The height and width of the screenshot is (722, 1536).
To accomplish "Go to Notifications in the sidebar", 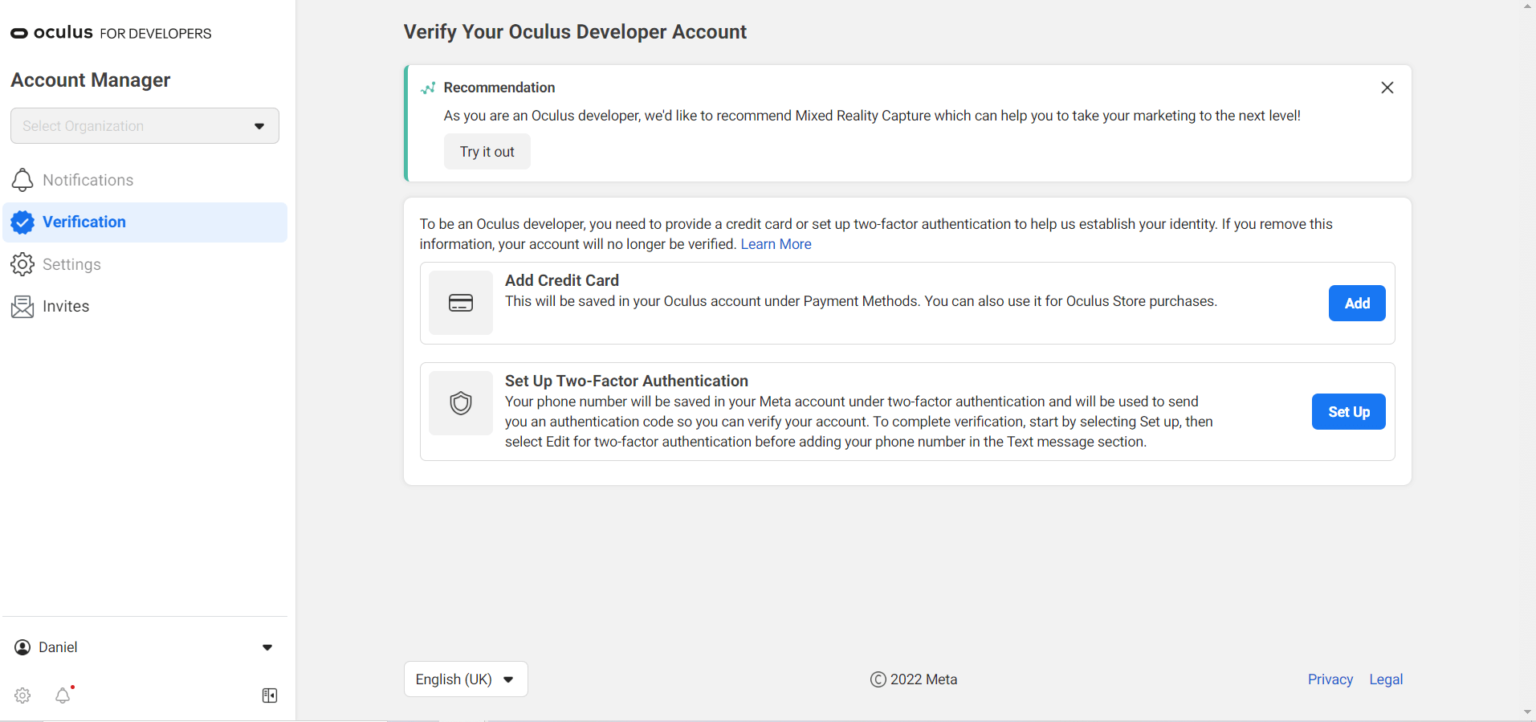I will 88,180.
